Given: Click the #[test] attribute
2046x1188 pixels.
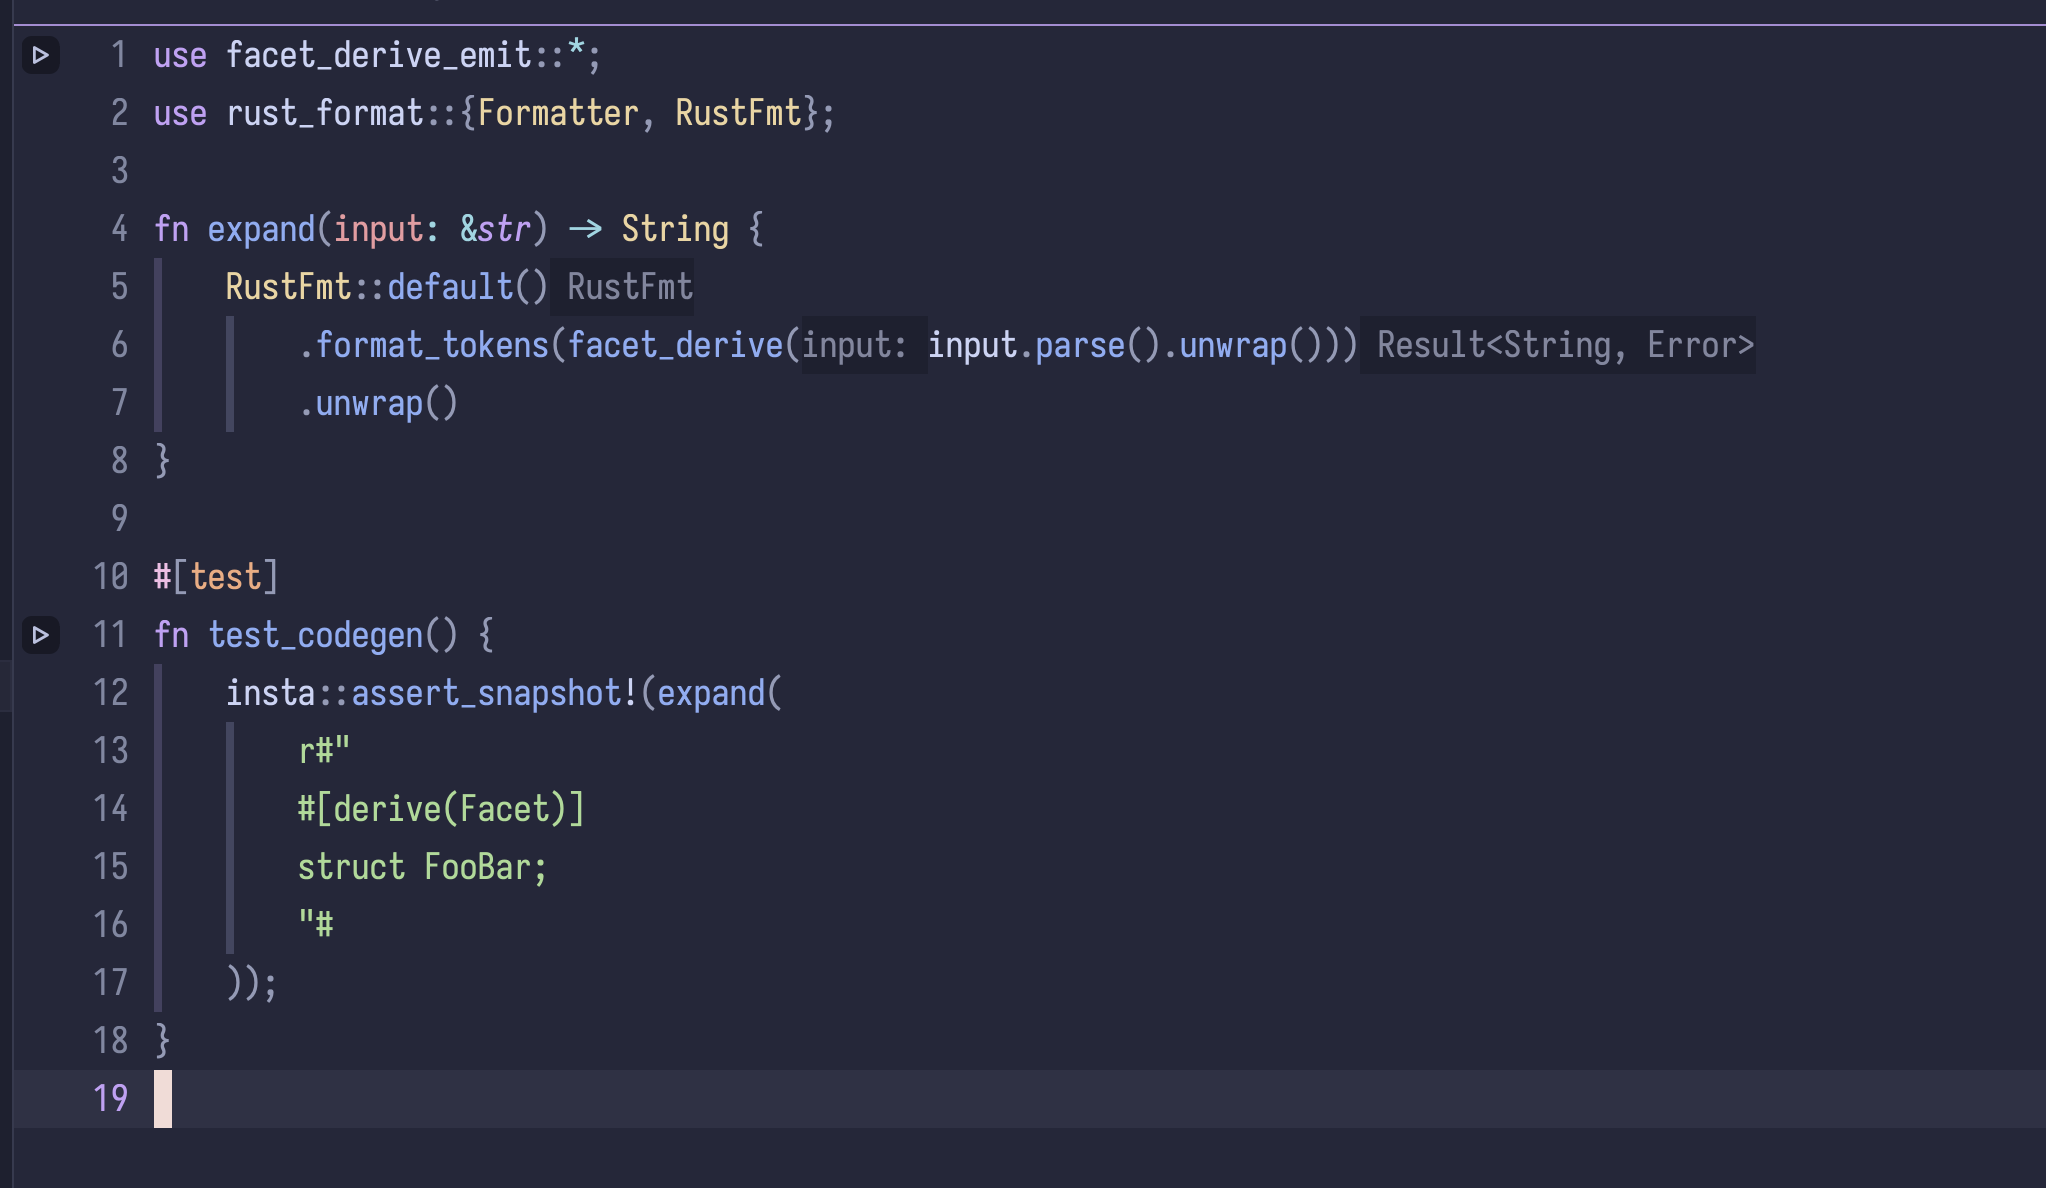Looking at the screenshot, I should pos(216,577).
